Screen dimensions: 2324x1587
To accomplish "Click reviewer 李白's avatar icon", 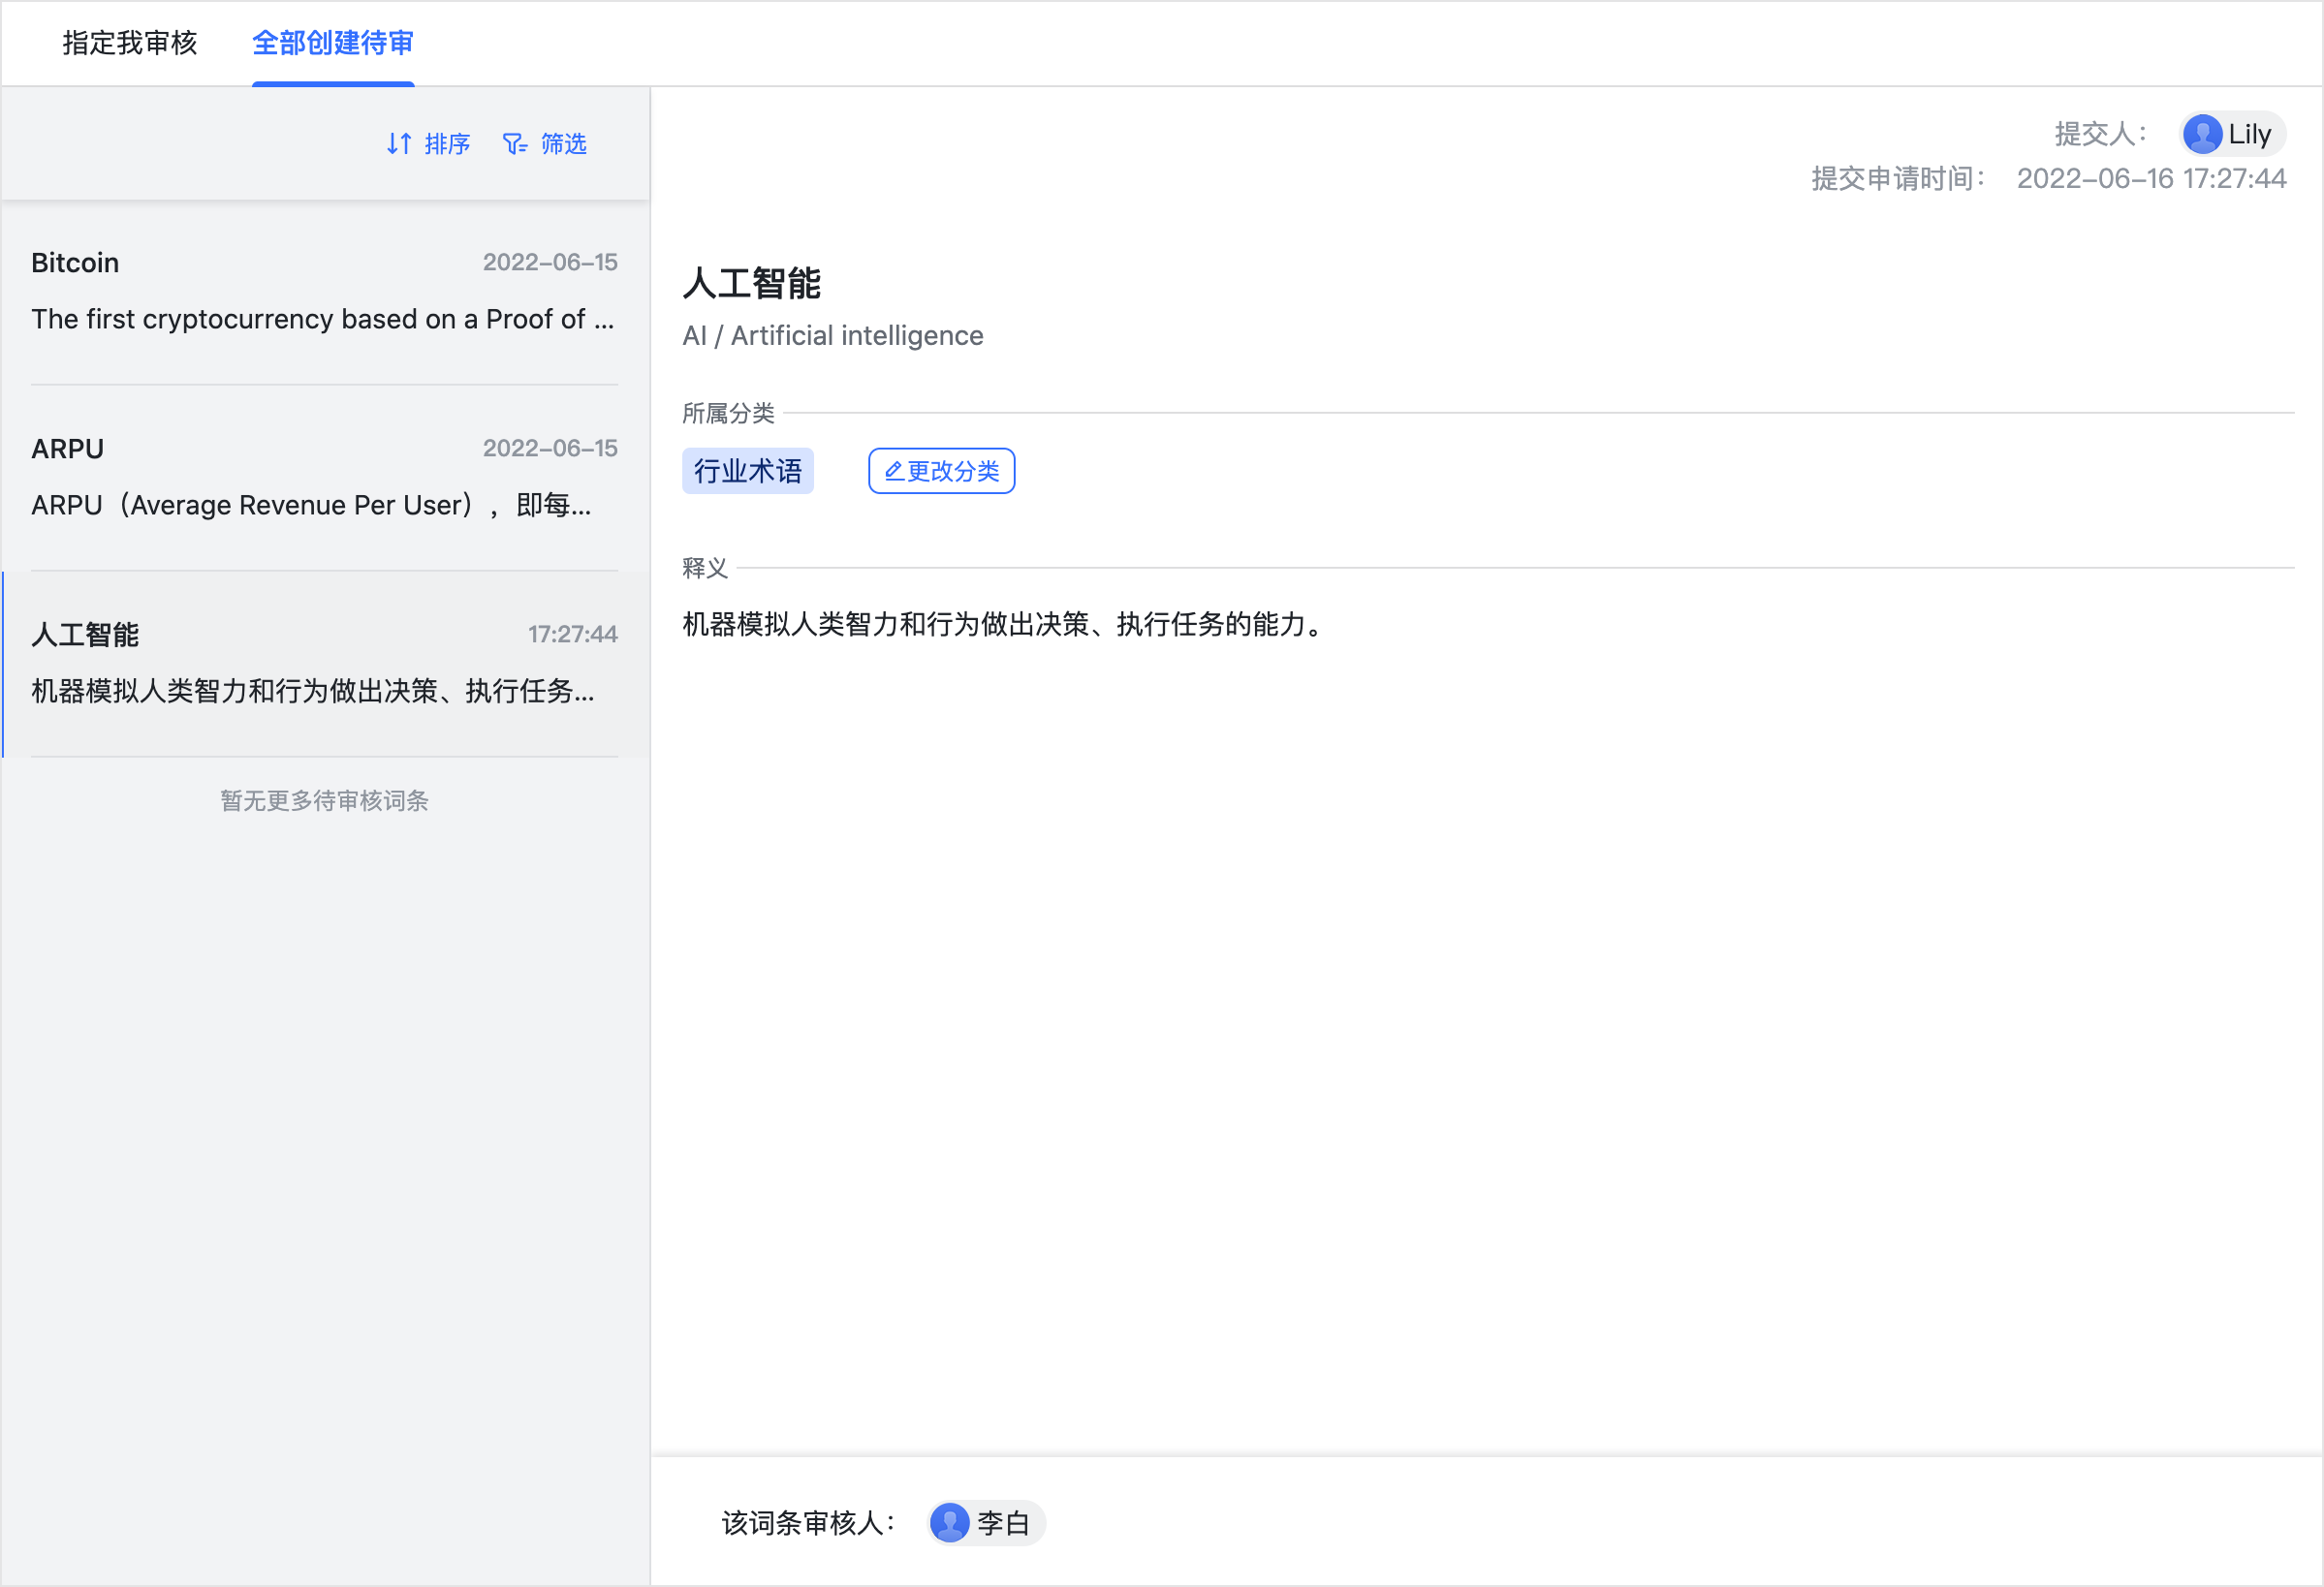I will coord(949,1524).
